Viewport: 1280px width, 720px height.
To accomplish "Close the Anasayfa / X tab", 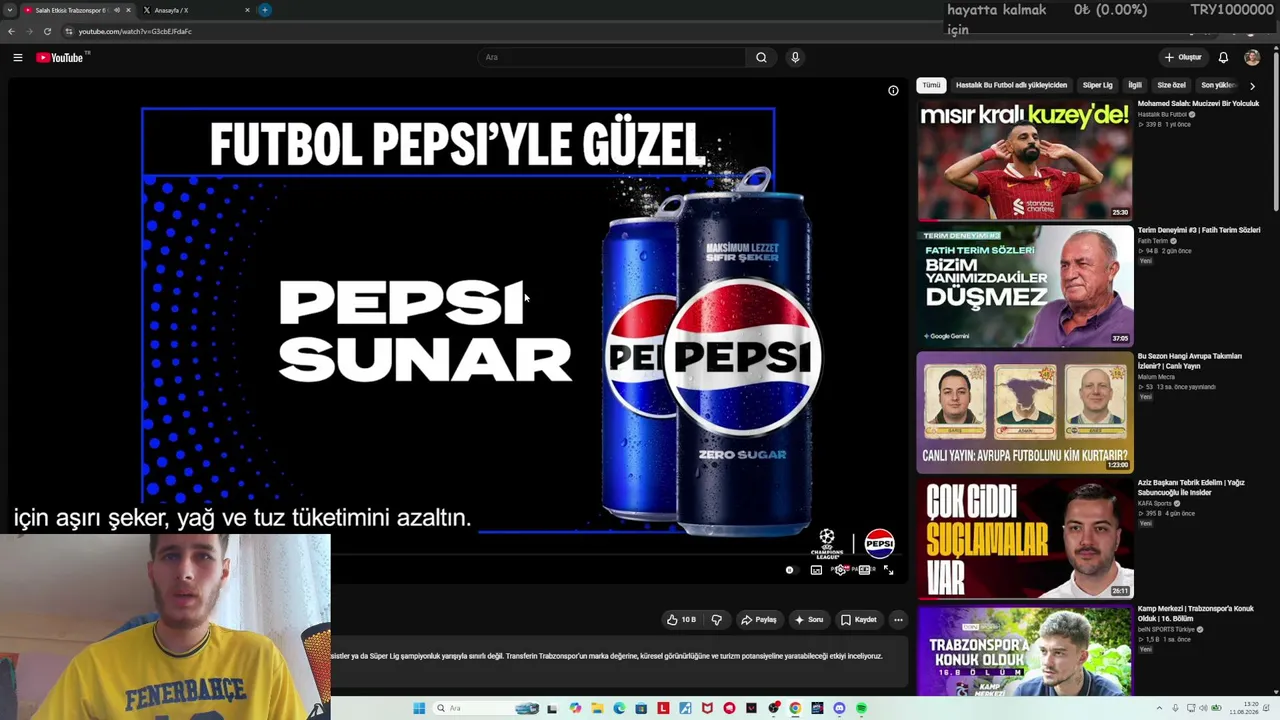I will (247, 10).
